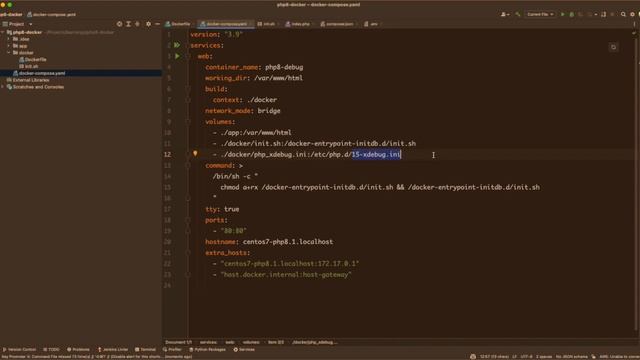The image size is (640, 360).
Task: Switch to the index.php editor tab
Action: tap(299, 24)
